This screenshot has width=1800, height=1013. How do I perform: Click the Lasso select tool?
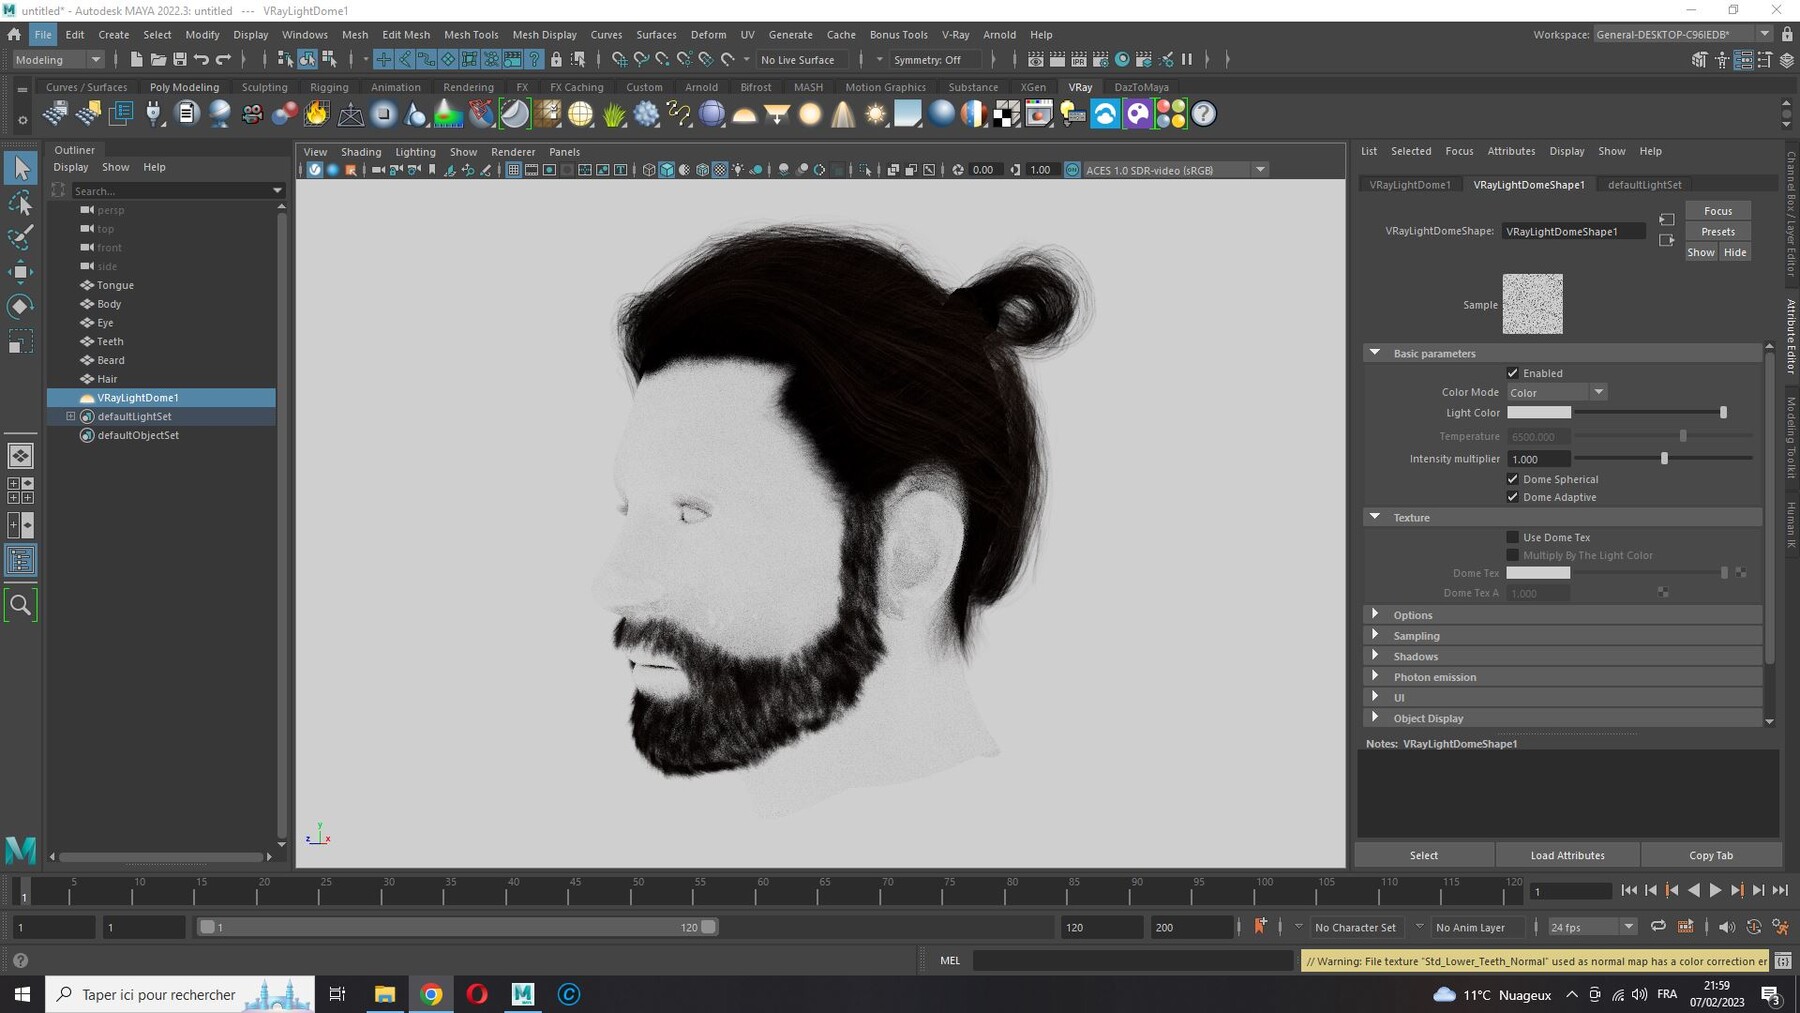coord(20,203)
